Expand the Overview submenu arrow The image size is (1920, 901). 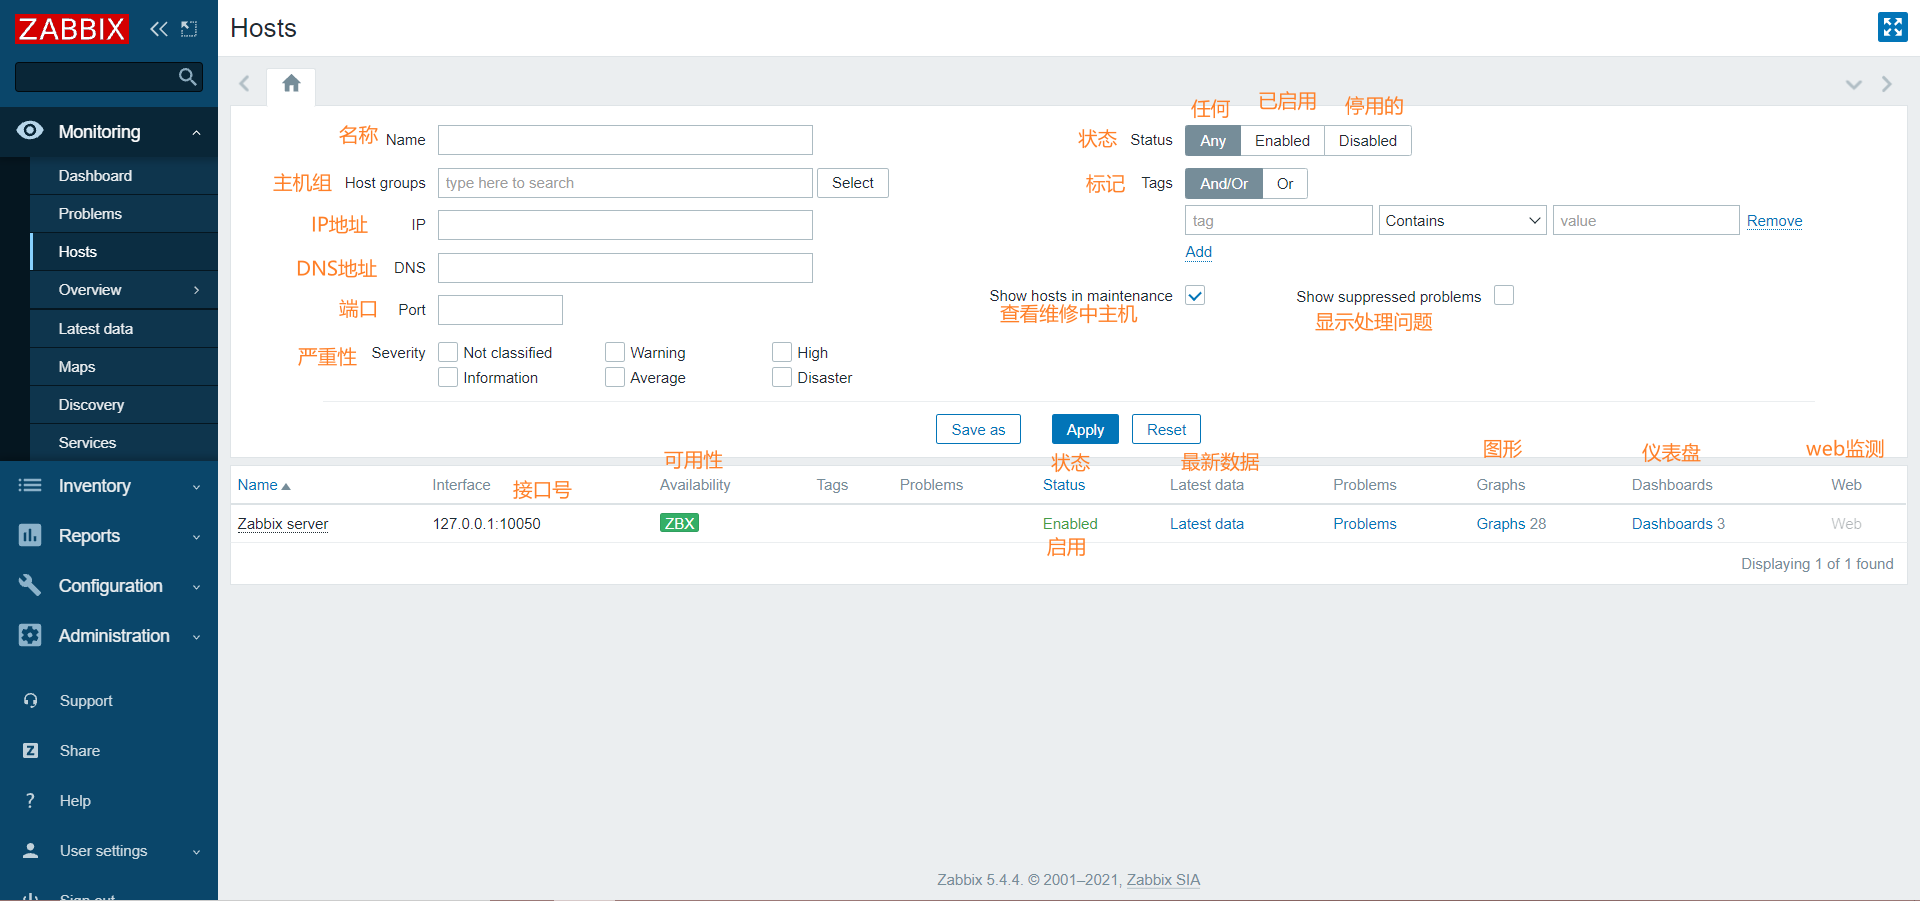click(197, 290)
